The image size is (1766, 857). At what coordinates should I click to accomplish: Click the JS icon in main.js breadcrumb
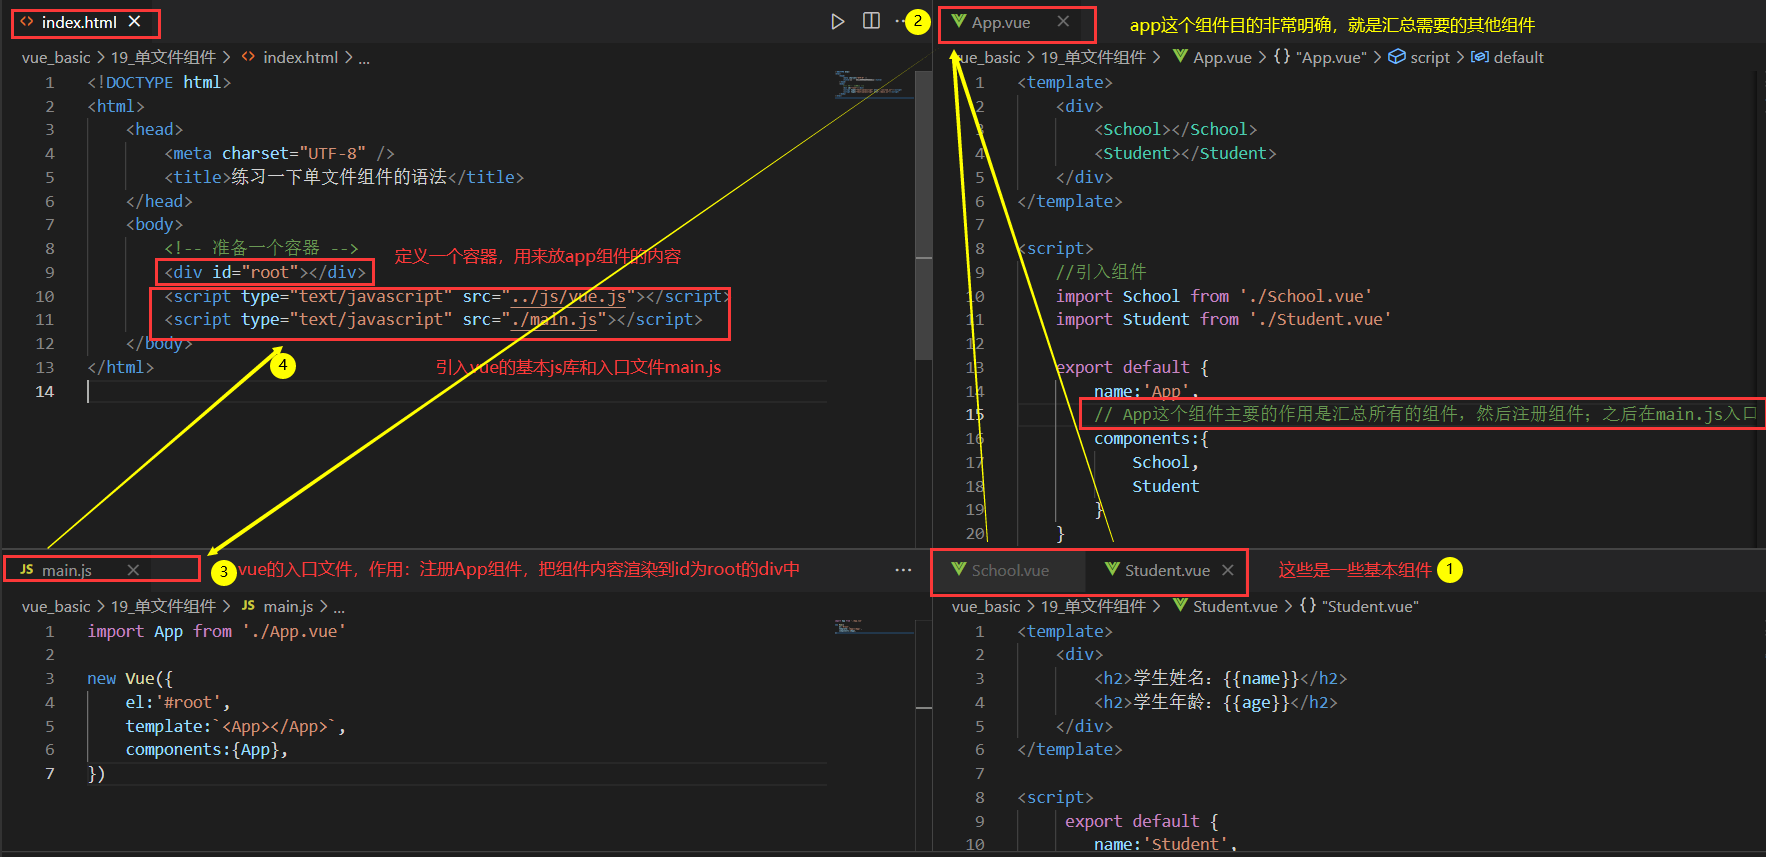[248, 606]
